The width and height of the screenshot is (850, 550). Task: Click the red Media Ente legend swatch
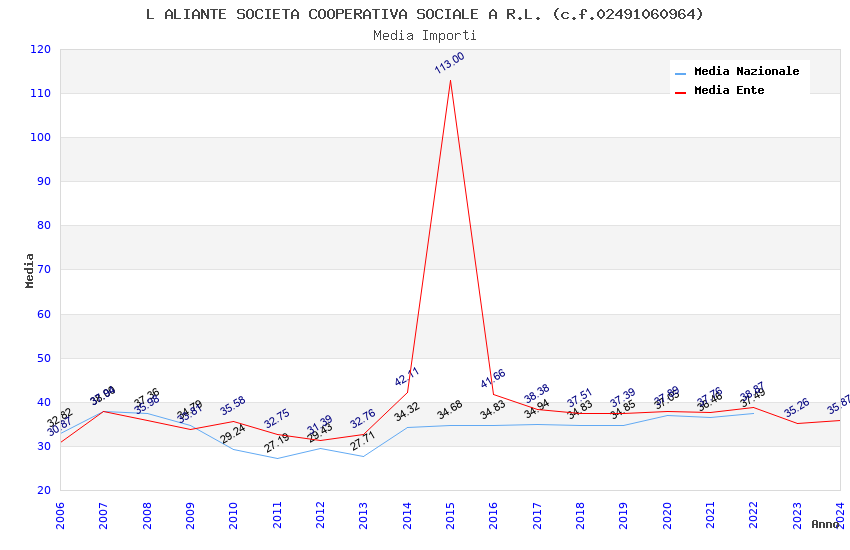click(x=680, y=93)
